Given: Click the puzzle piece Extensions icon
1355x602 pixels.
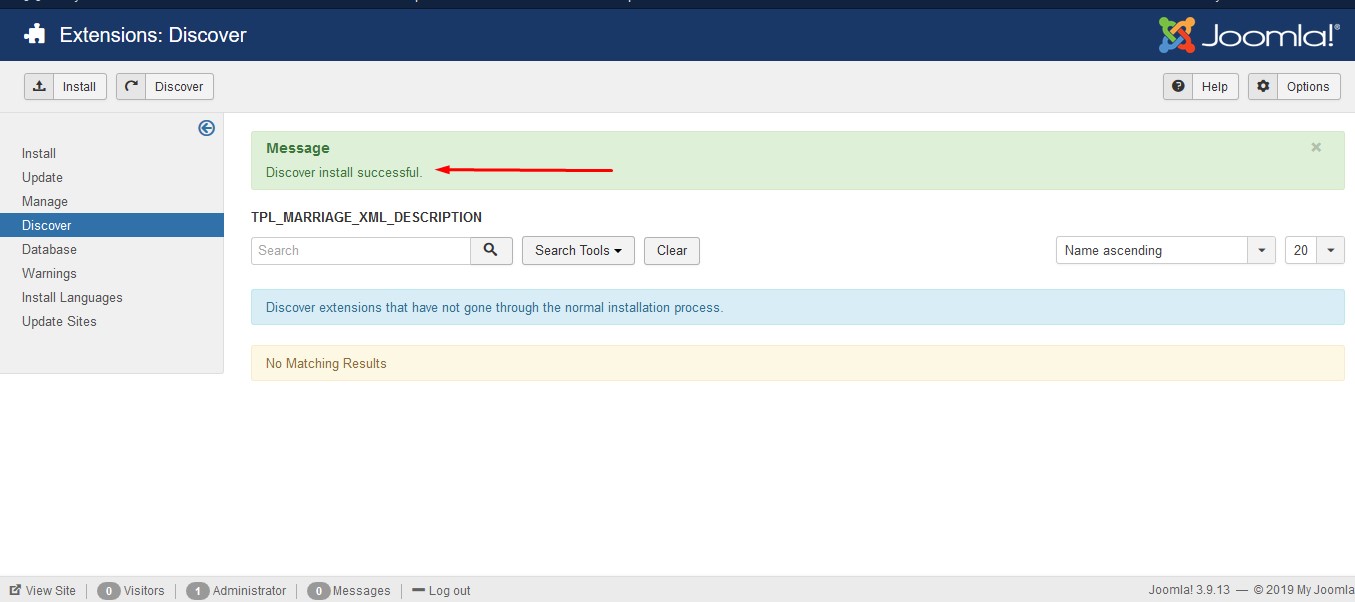Looking at the screenshot, I should [35, 35].
